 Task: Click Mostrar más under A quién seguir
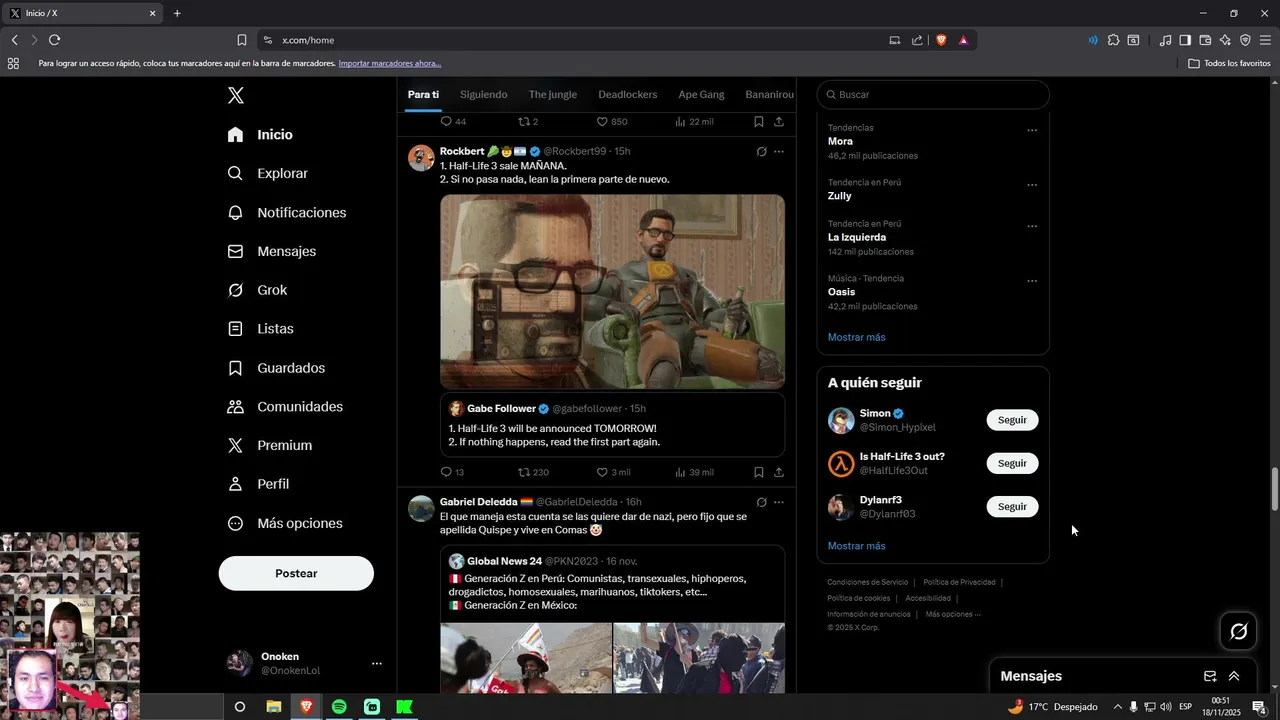coord(857,546)
